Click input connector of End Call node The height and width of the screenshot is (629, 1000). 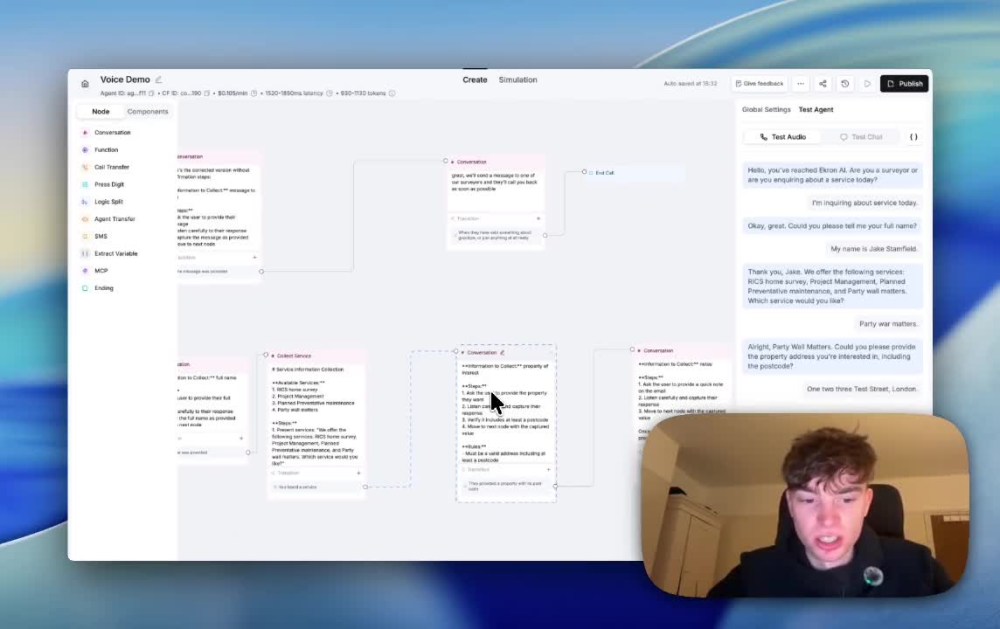point(584,172)
